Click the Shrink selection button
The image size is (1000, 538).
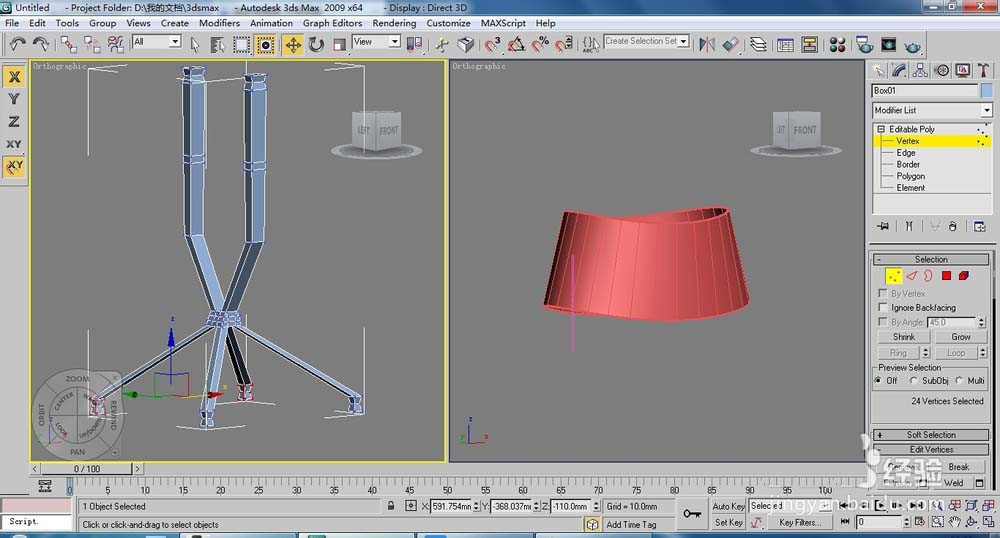click(x=904, y=337)
